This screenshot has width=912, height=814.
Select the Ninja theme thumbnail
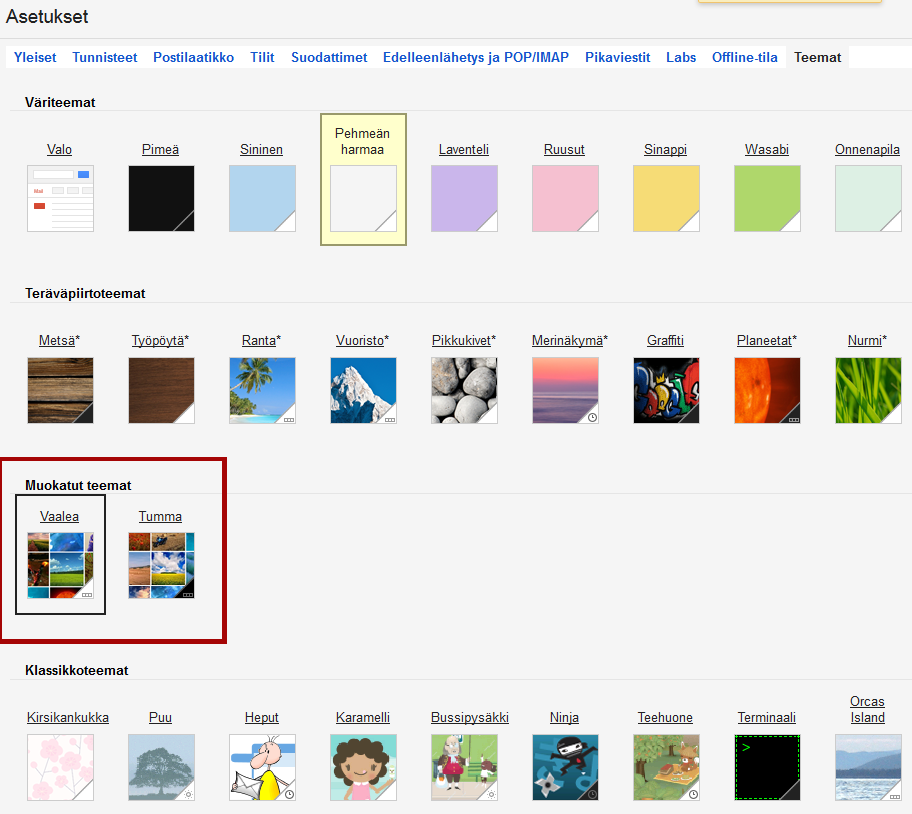click(565, 767)
